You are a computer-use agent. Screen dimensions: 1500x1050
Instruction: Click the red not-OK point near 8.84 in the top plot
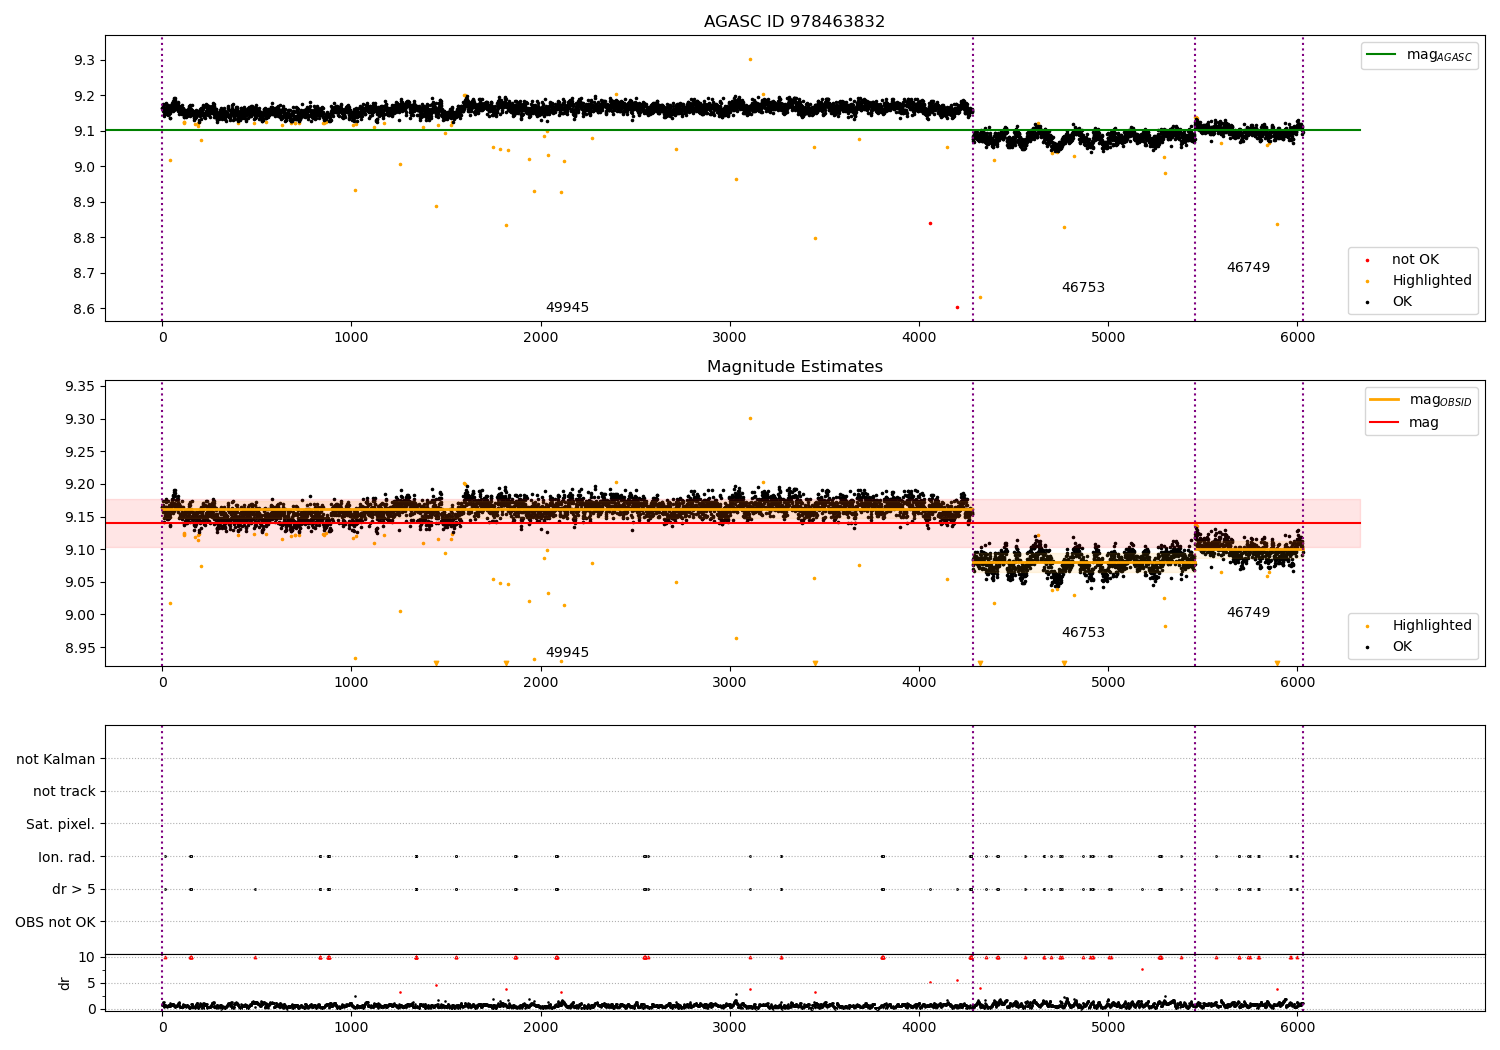[930, 223]
